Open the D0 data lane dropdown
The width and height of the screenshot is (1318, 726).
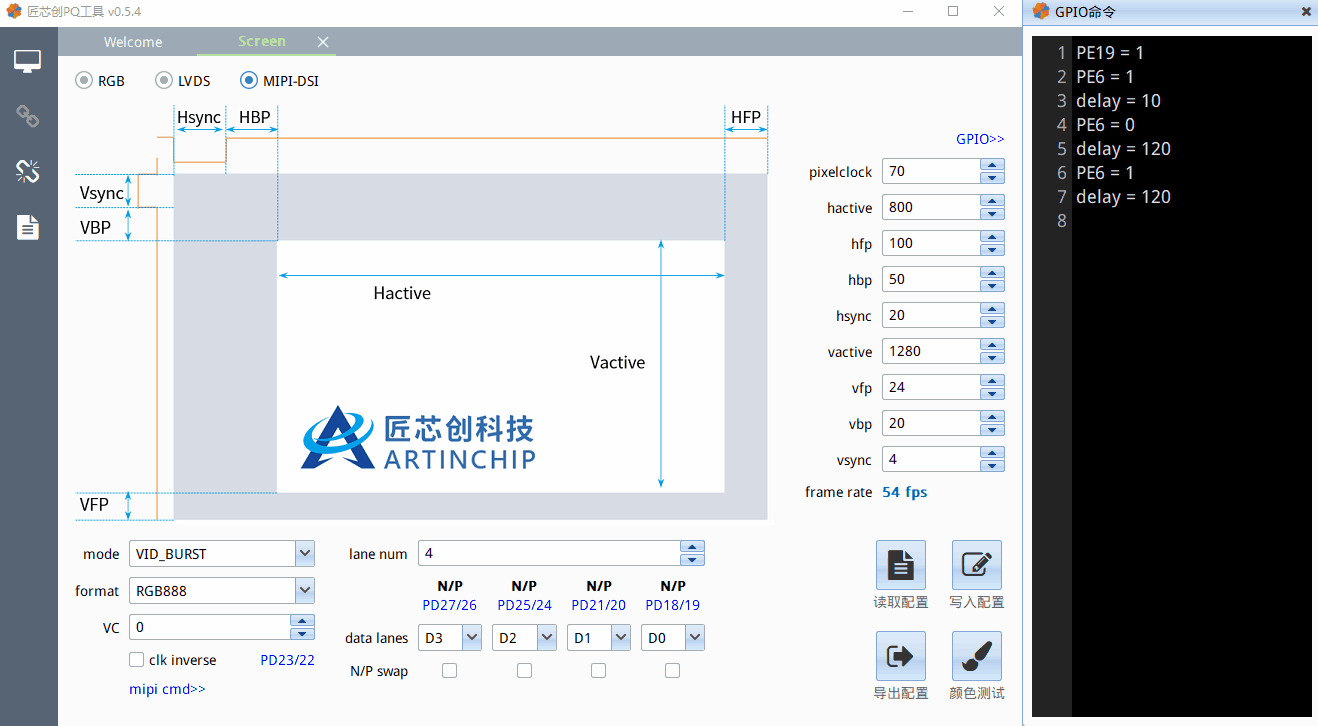pos(694,638)
